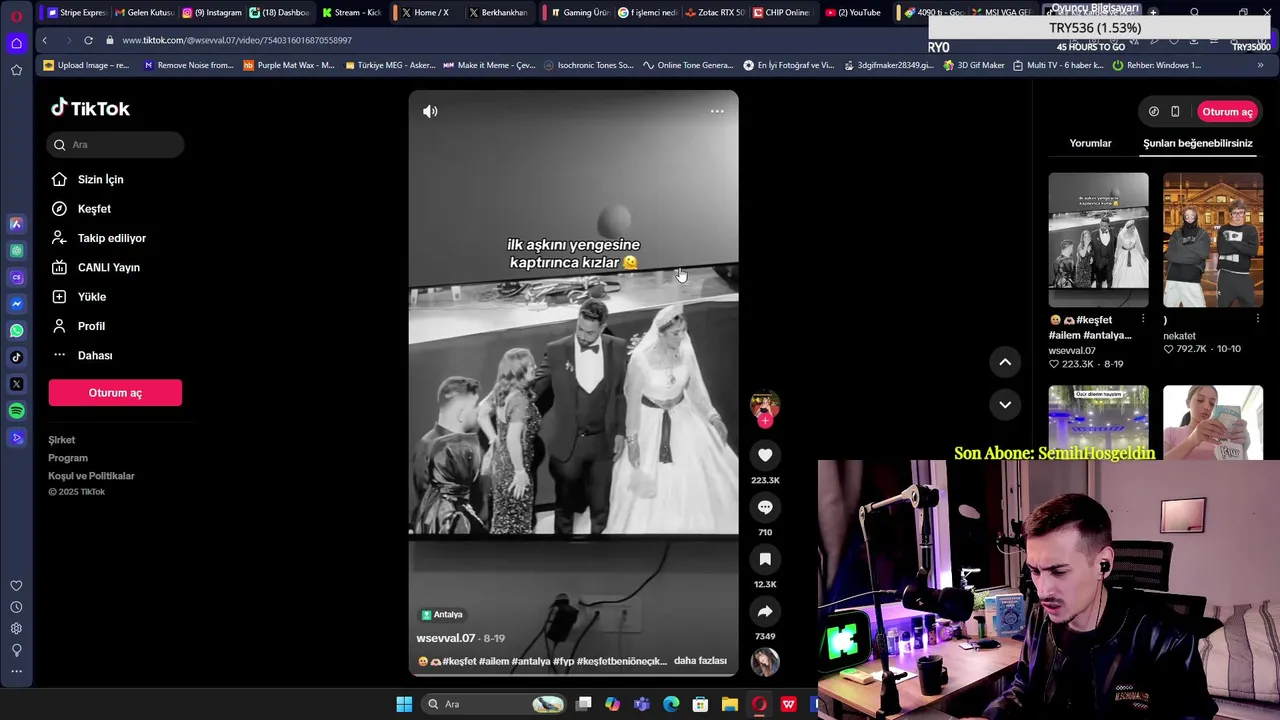Open wsevval.07 profile from video caption
The image size is (1280, 720).
(x=446, y=638)
